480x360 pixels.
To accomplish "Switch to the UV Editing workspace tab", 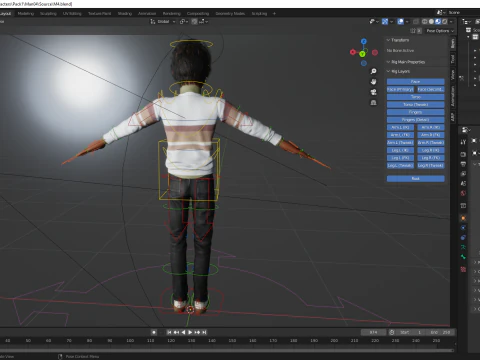I will click(x=72, y=14).
